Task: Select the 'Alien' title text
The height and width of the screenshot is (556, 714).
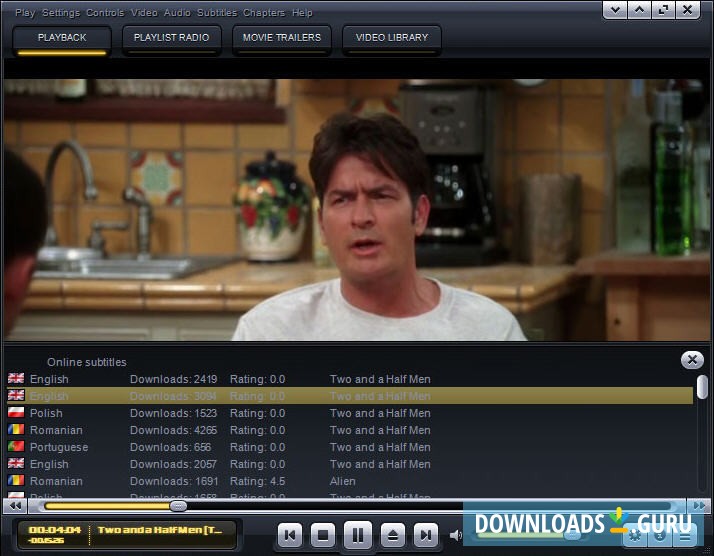Action: coord(342,481)
